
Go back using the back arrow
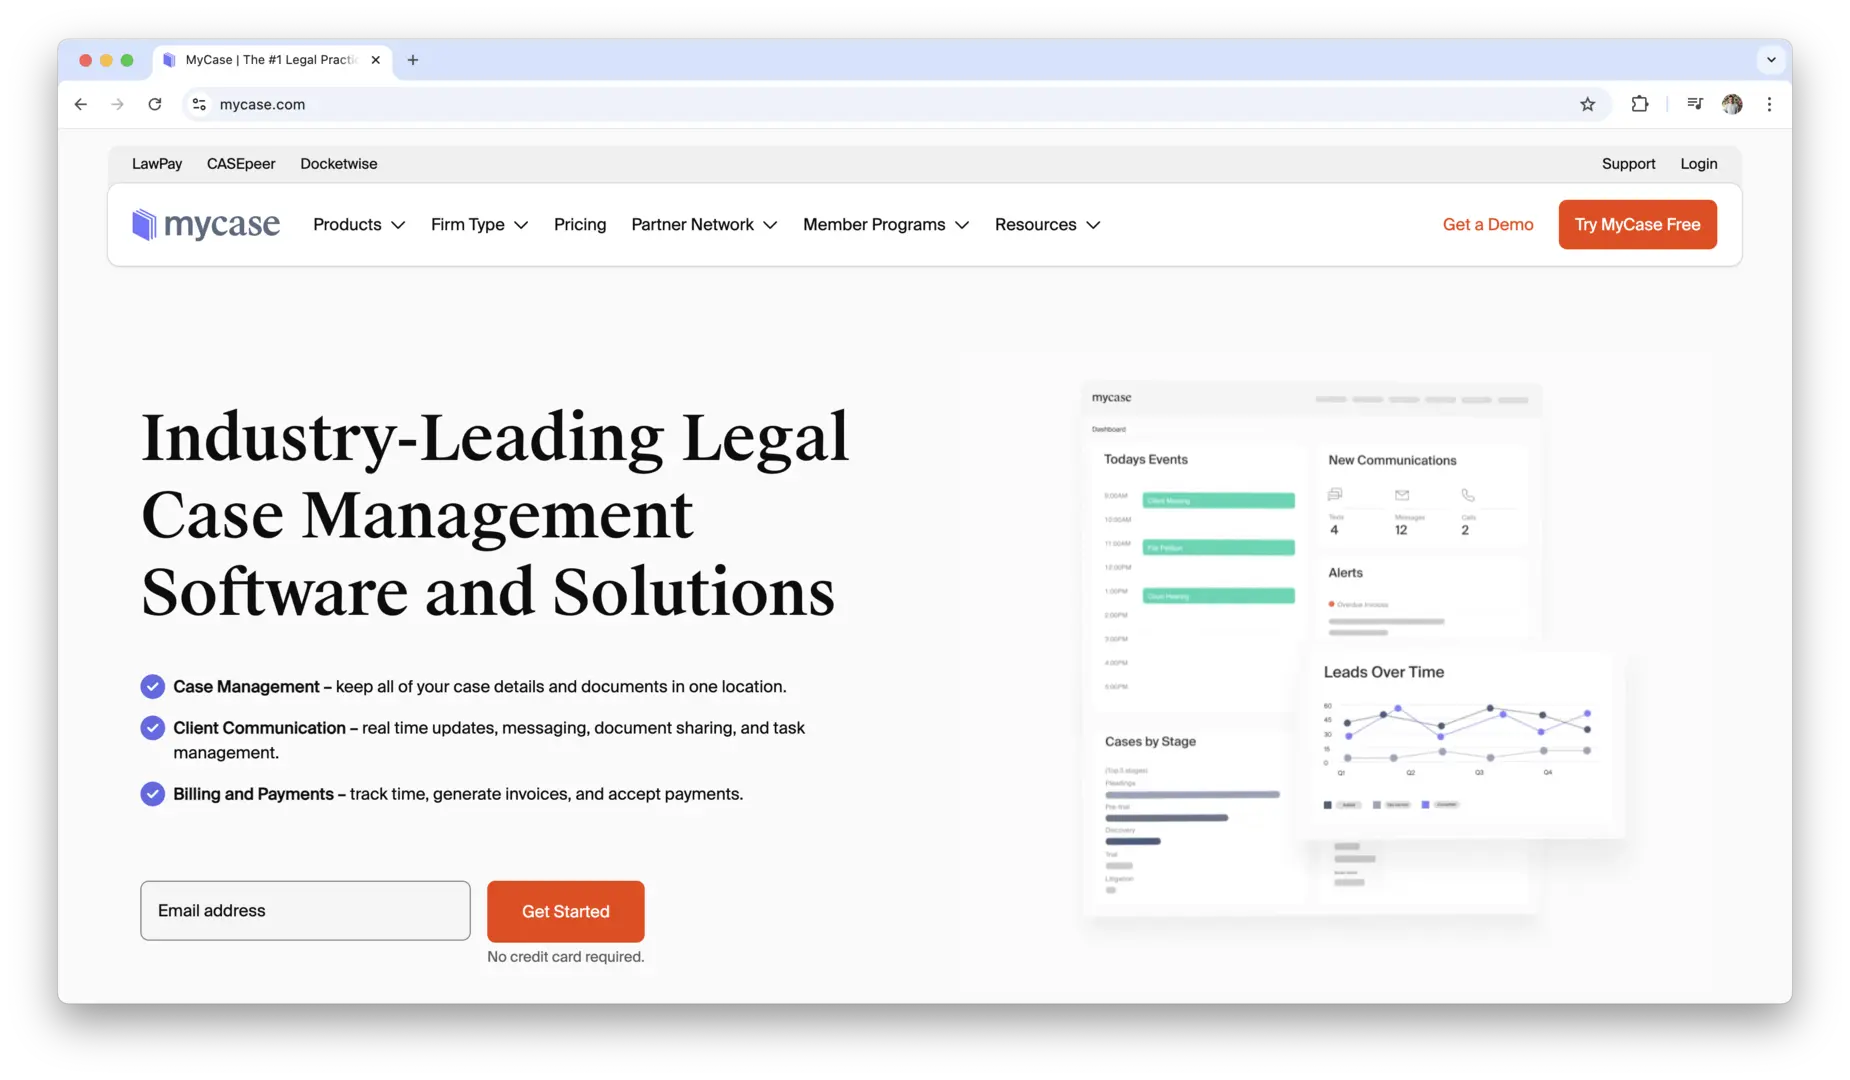[x=81, y=104]
